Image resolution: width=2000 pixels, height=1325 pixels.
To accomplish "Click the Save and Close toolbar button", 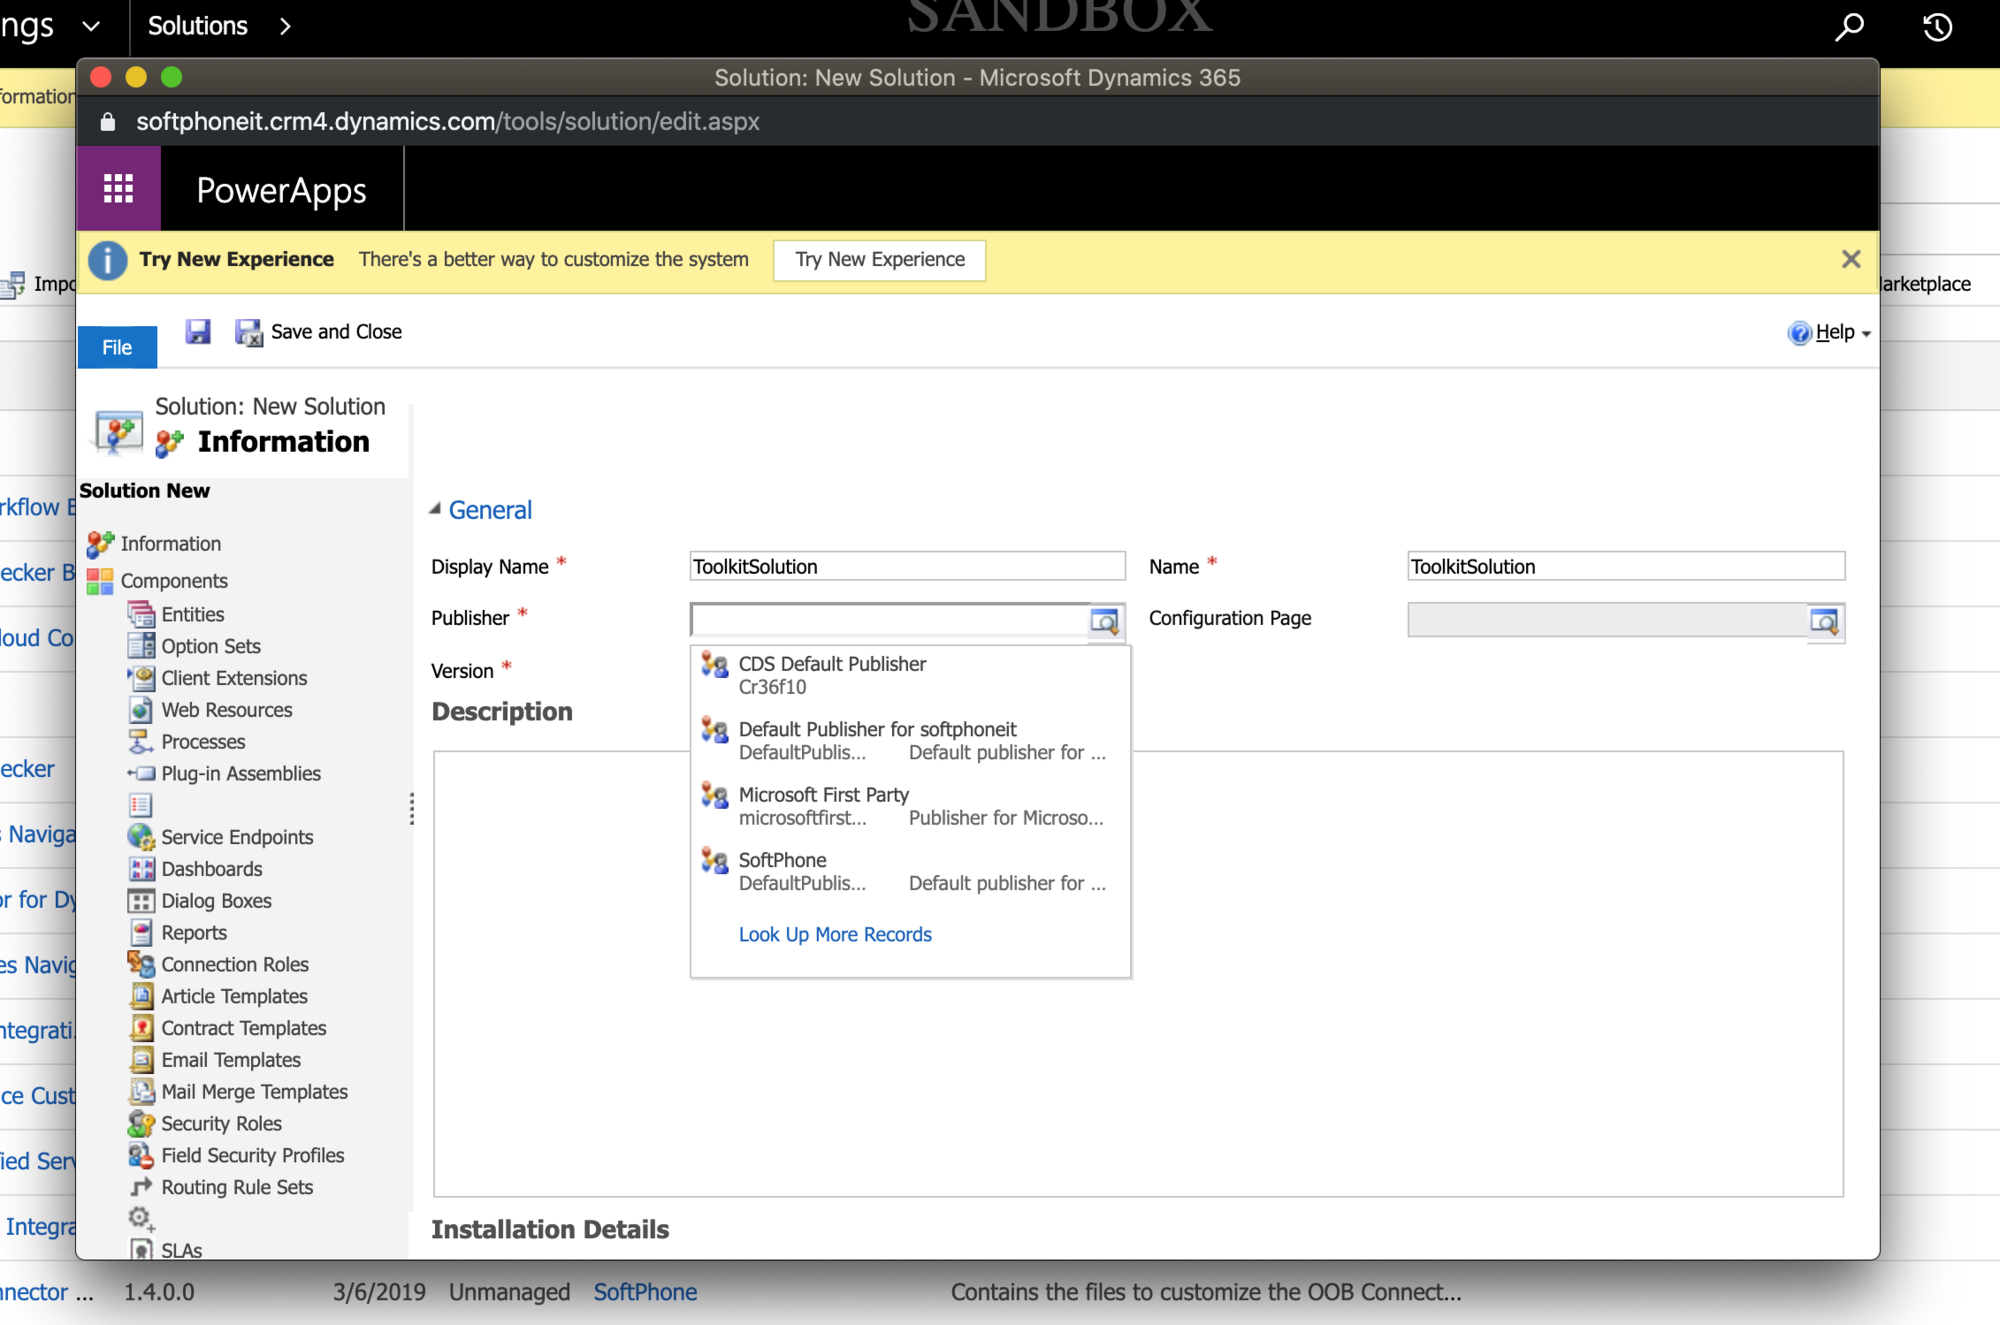I will pyautogui.click(x=318, y=331).
